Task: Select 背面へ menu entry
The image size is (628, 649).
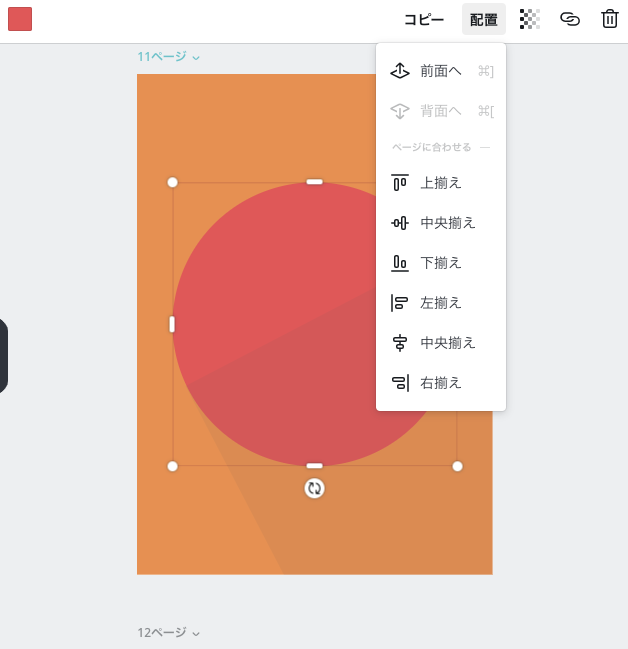Action: (x=441, y=111)
